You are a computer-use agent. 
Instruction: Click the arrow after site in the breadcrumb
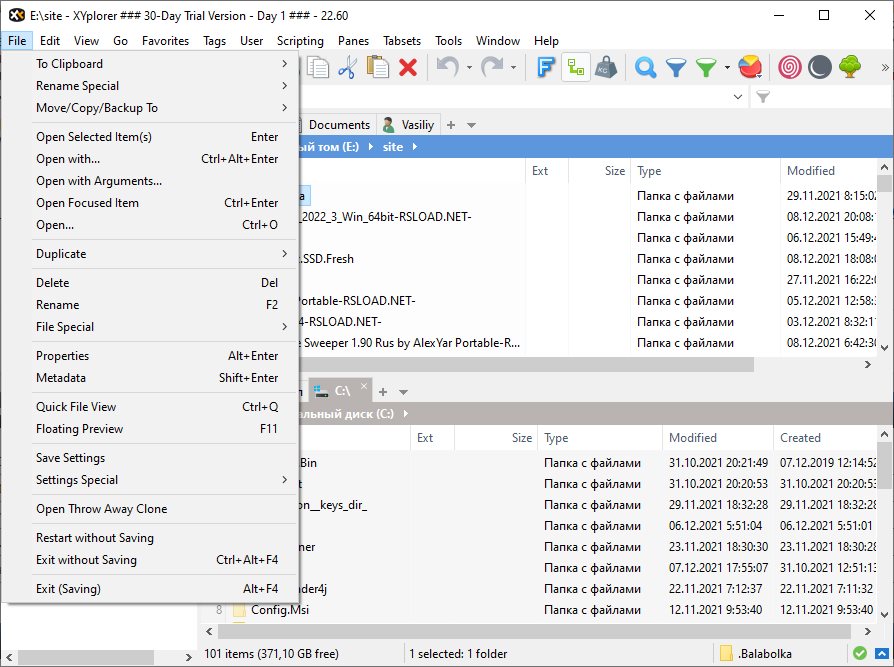coord(415,147)
